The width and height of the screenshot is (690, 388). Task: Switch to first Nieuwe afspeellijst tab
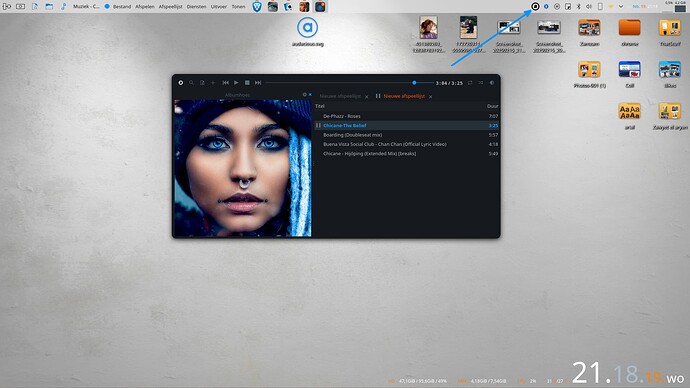tap(340, 96)
